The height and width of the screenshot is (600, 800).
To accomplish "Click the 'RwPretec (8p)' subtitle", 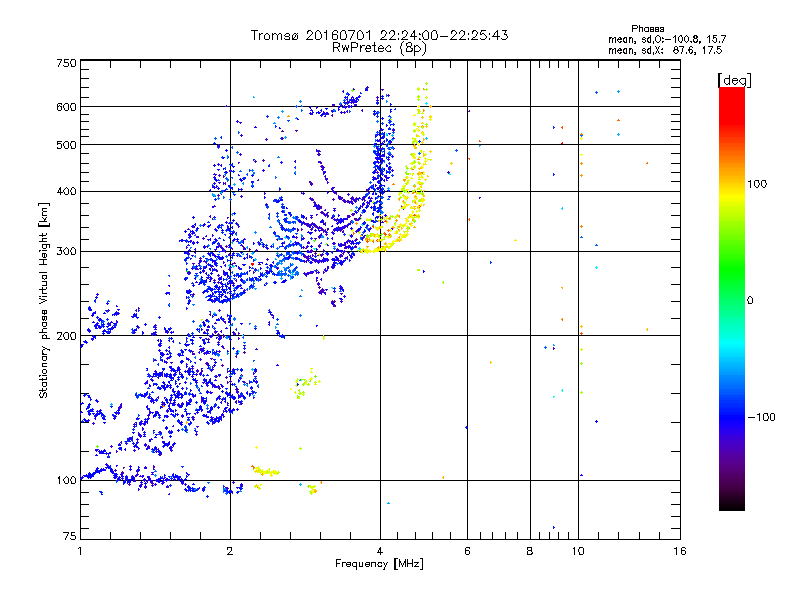I will [x=380, y=48].
